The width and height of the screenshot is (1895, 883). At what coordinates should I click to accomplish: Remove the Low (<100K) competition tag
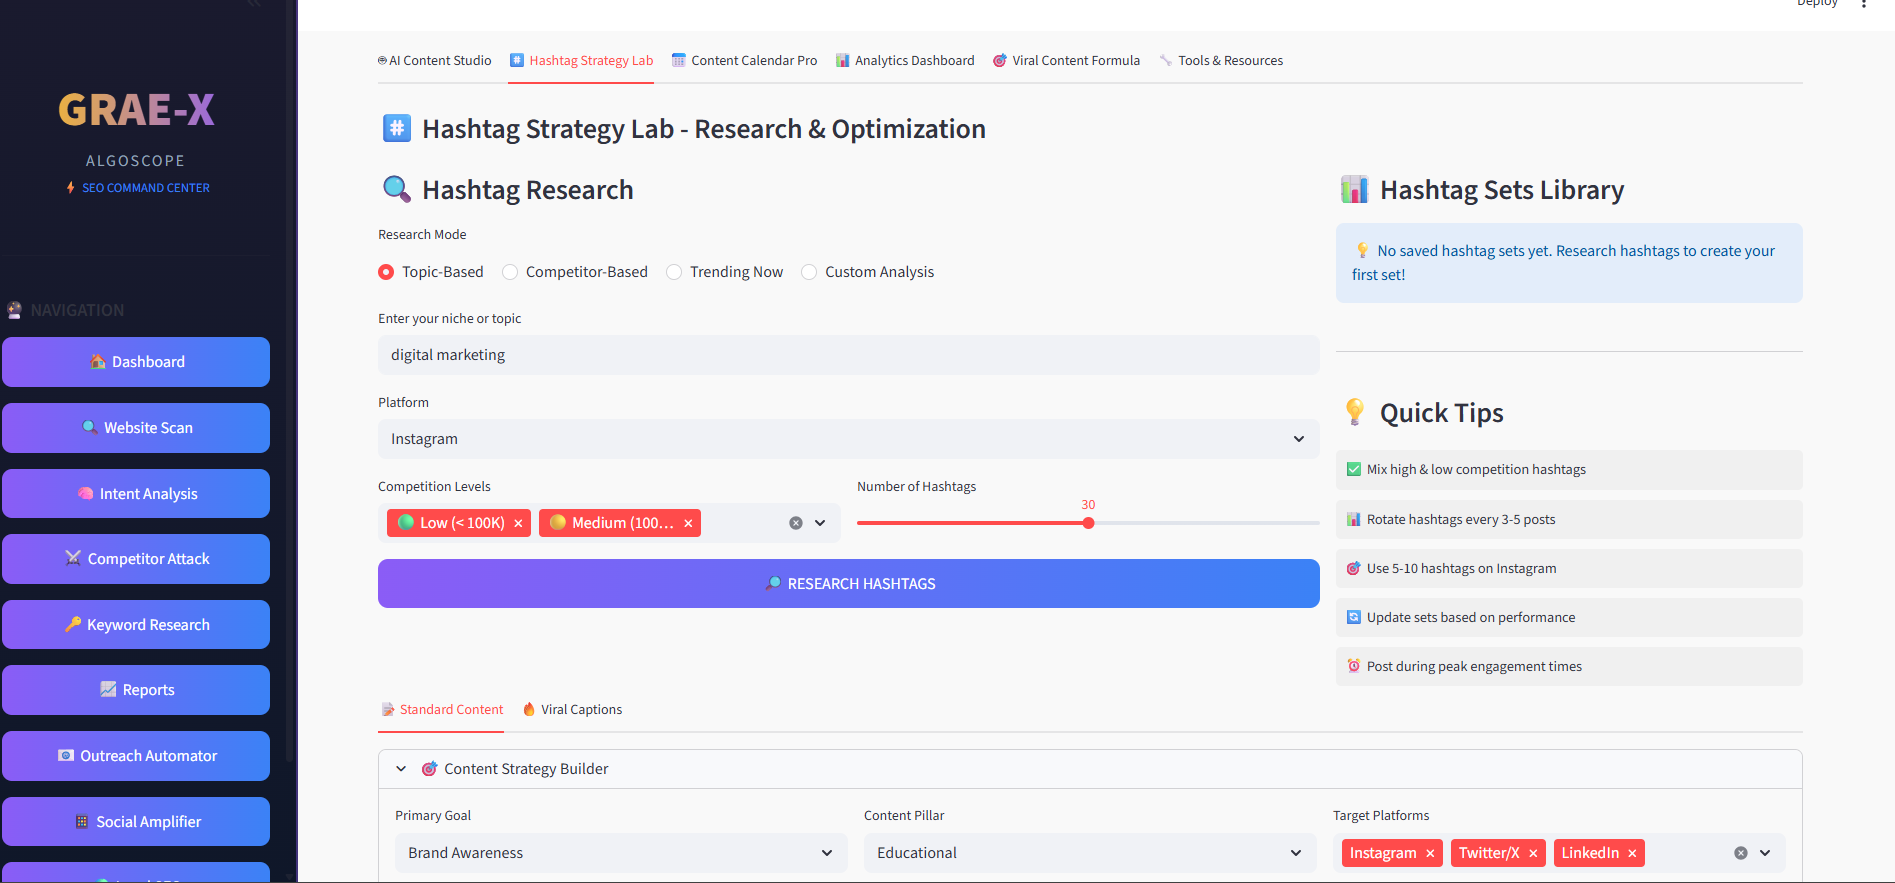[x=518, y=523]
